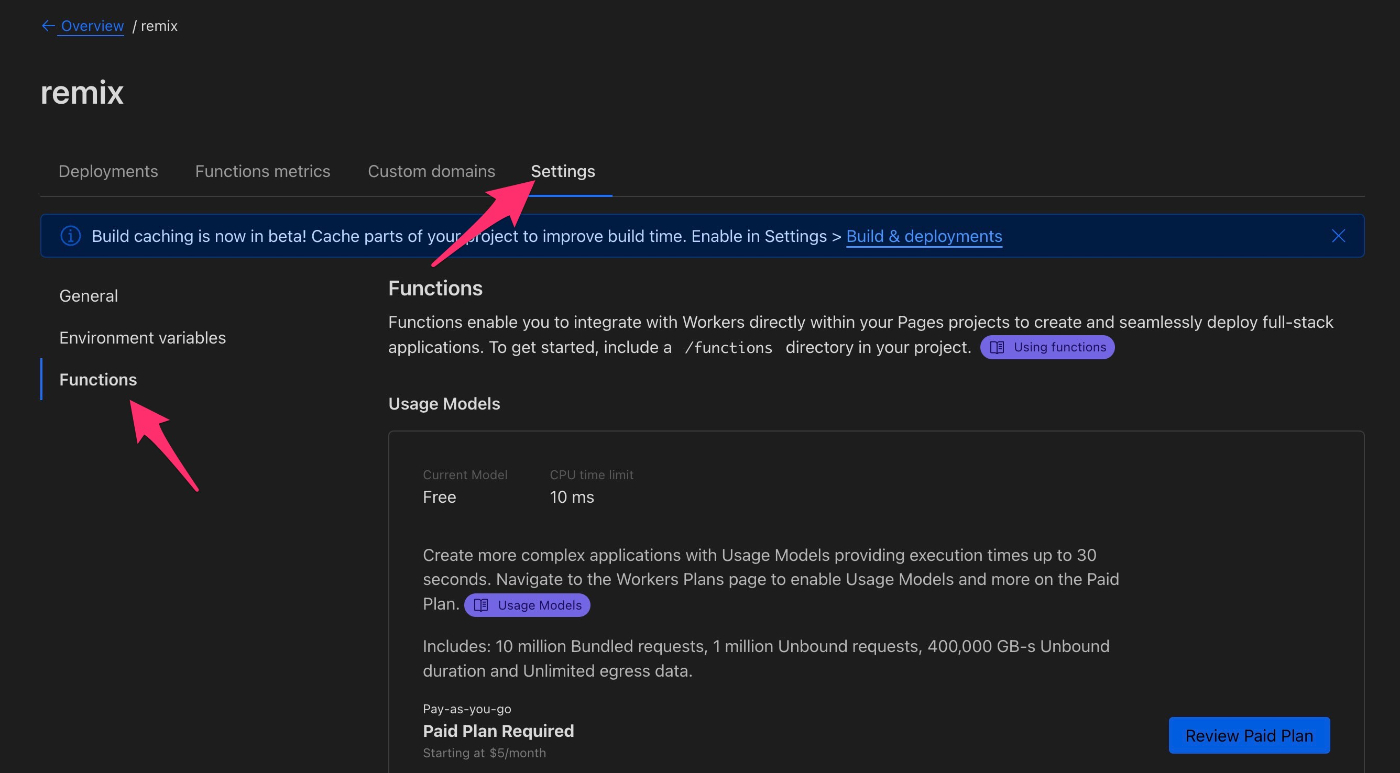Click the '10 ms' CPU time limit value
The width and height of the screenshot is (1400, 773).
[572, 497]
